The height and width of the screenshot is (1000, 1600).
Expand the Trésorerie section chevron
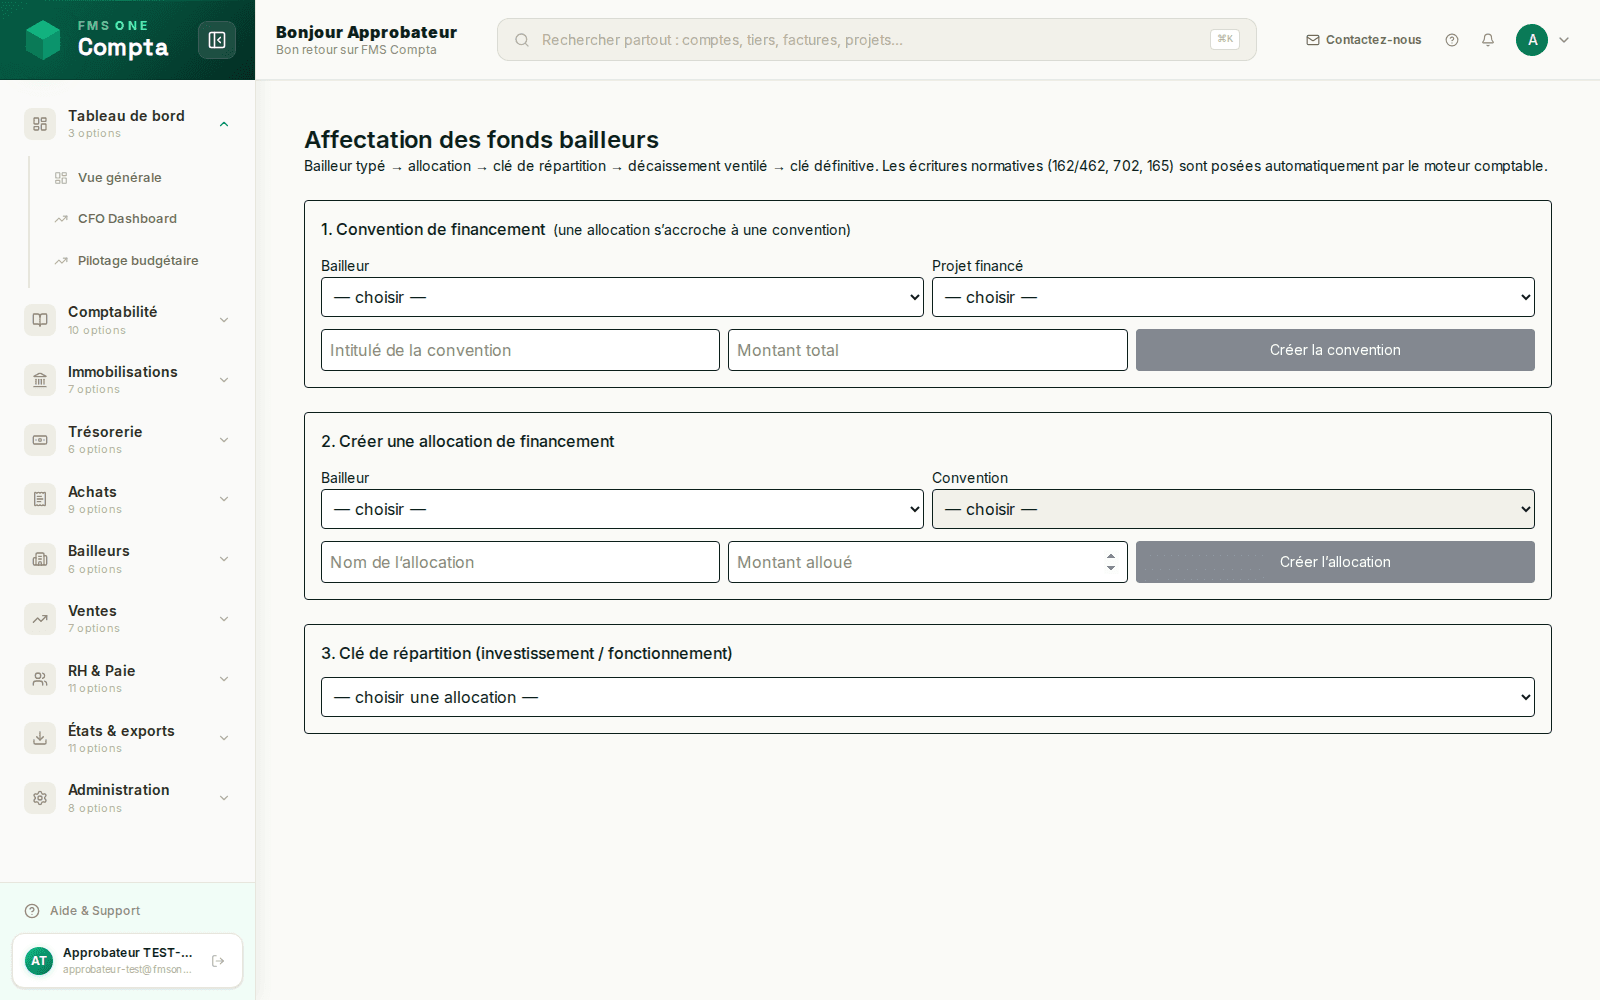point(224,440)
